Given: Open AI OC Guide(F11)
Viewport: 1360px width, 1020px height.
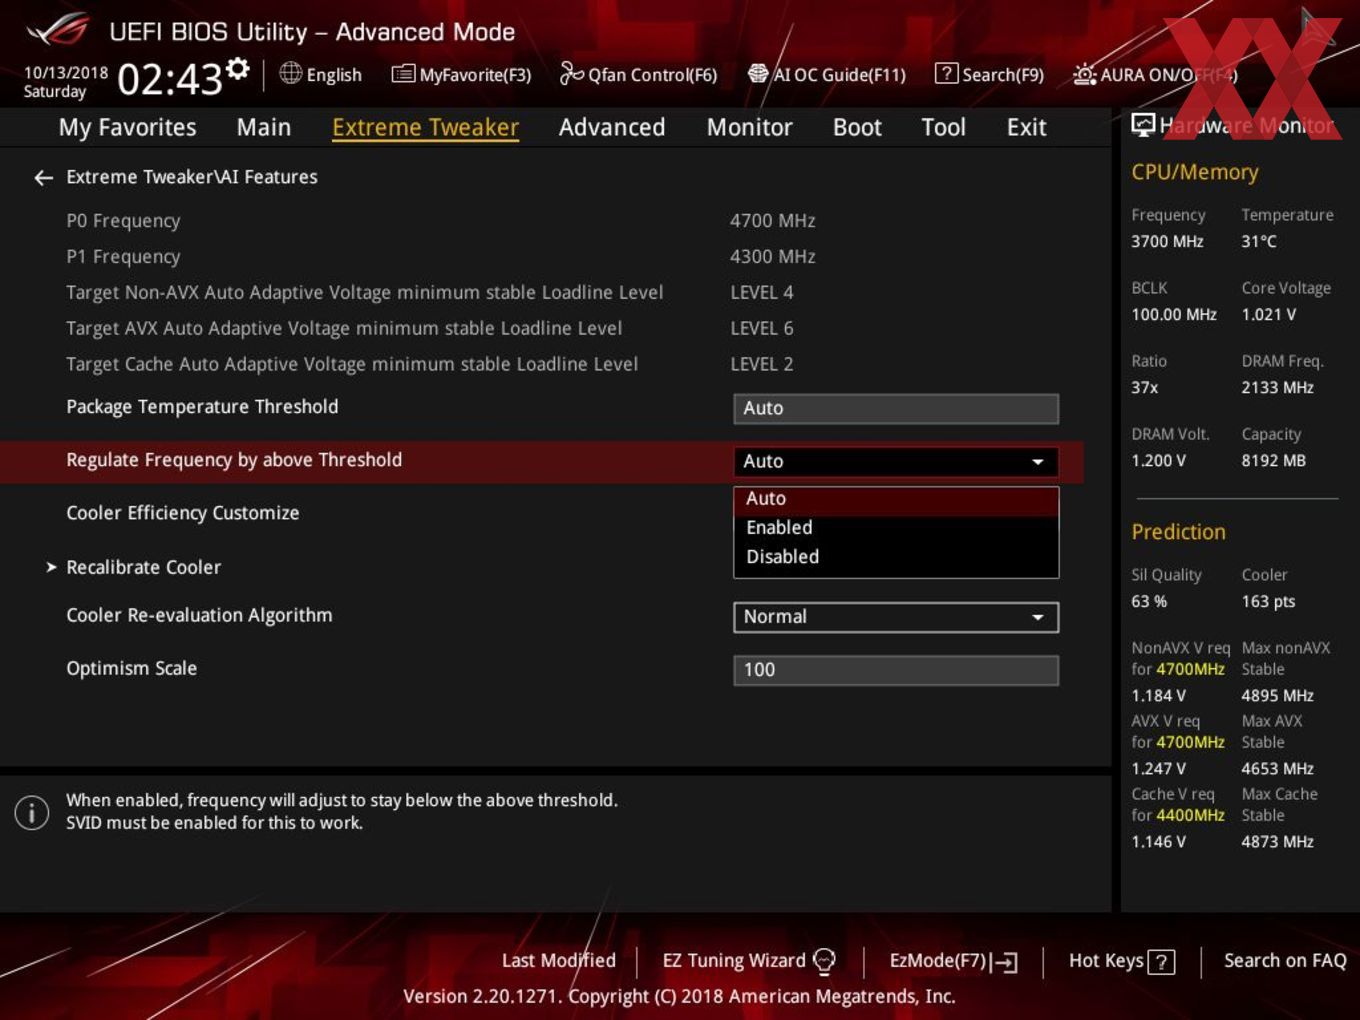Looking at the screenshot, I should (827, 75).
